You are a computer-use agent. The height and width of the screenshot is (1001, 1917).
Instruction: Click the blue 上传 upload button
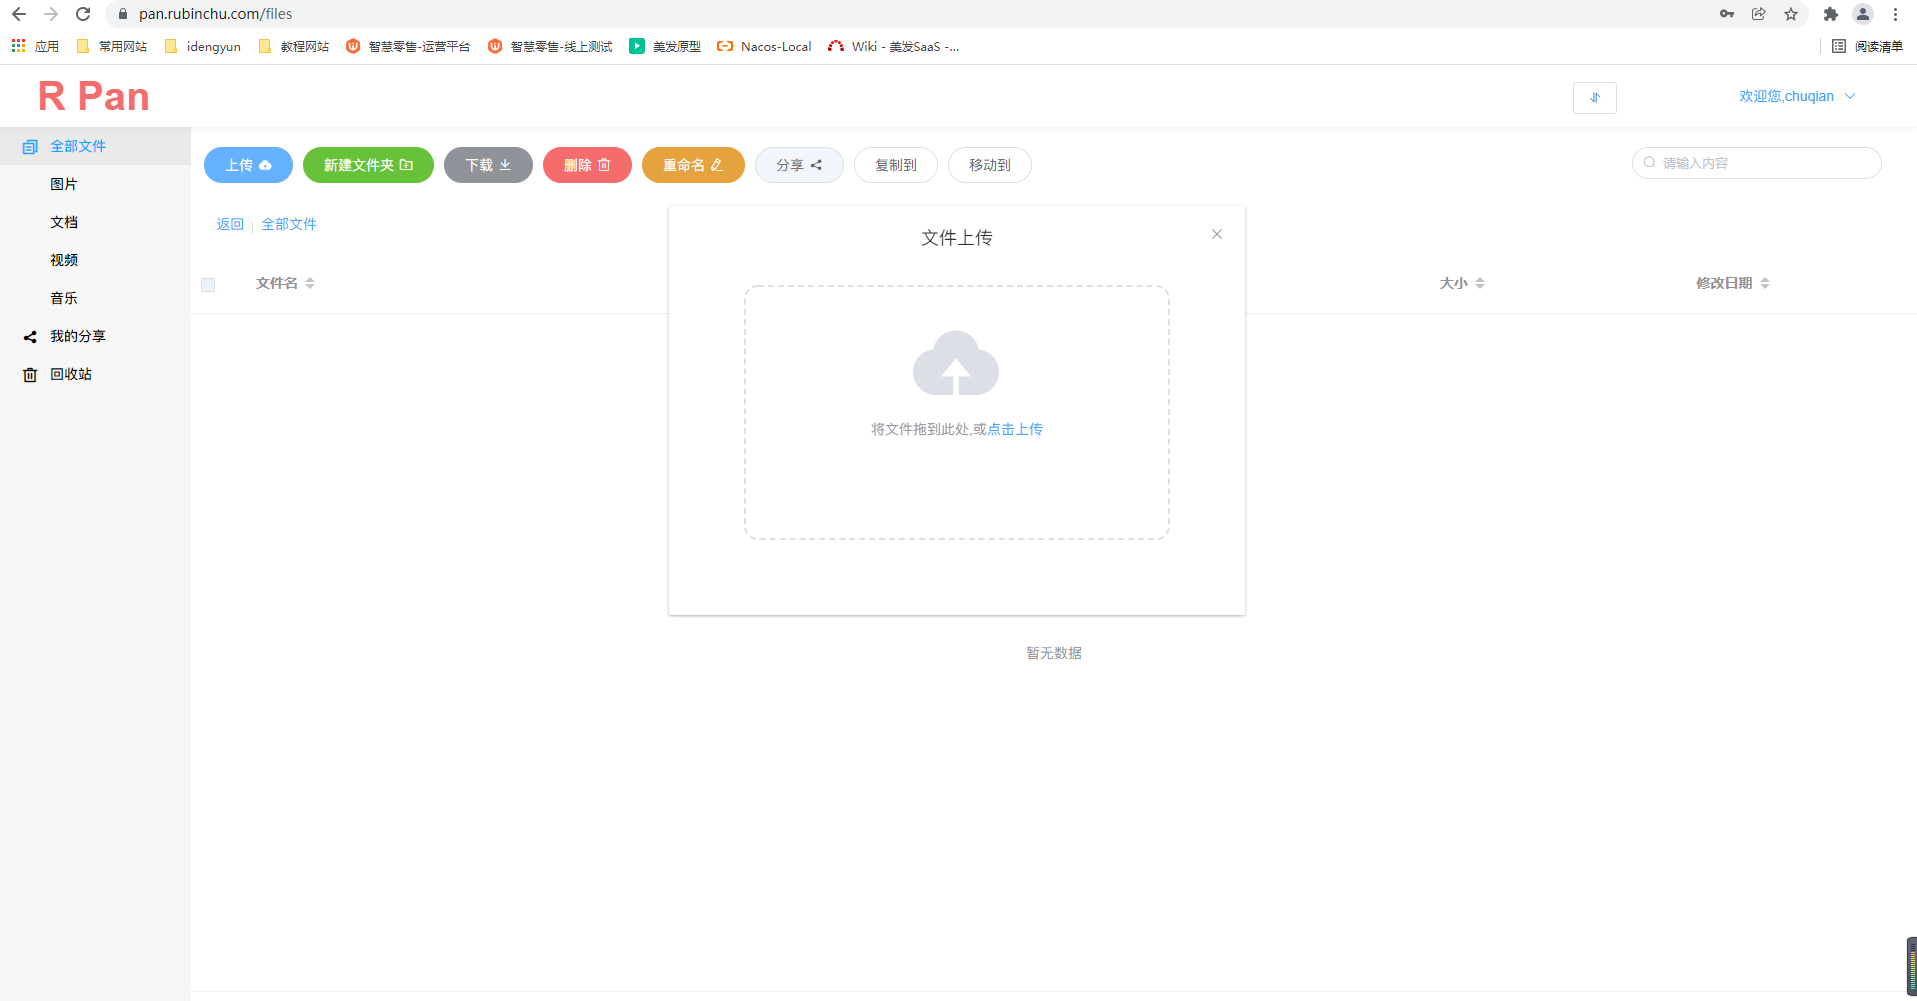(x=248, y=165)
